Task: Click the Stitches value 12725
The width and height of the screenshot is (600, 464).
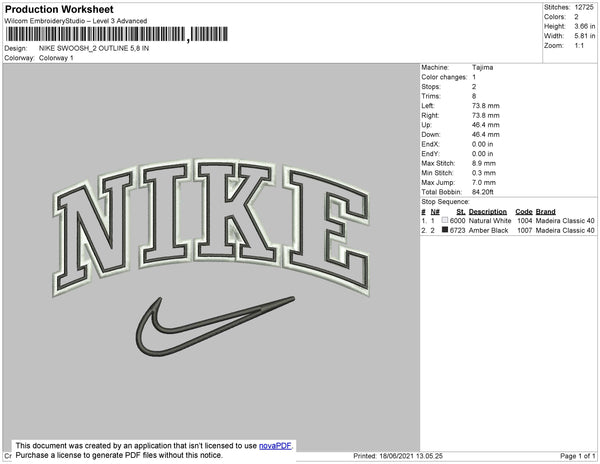Action: pyautogui.click(x=584, y=7)
